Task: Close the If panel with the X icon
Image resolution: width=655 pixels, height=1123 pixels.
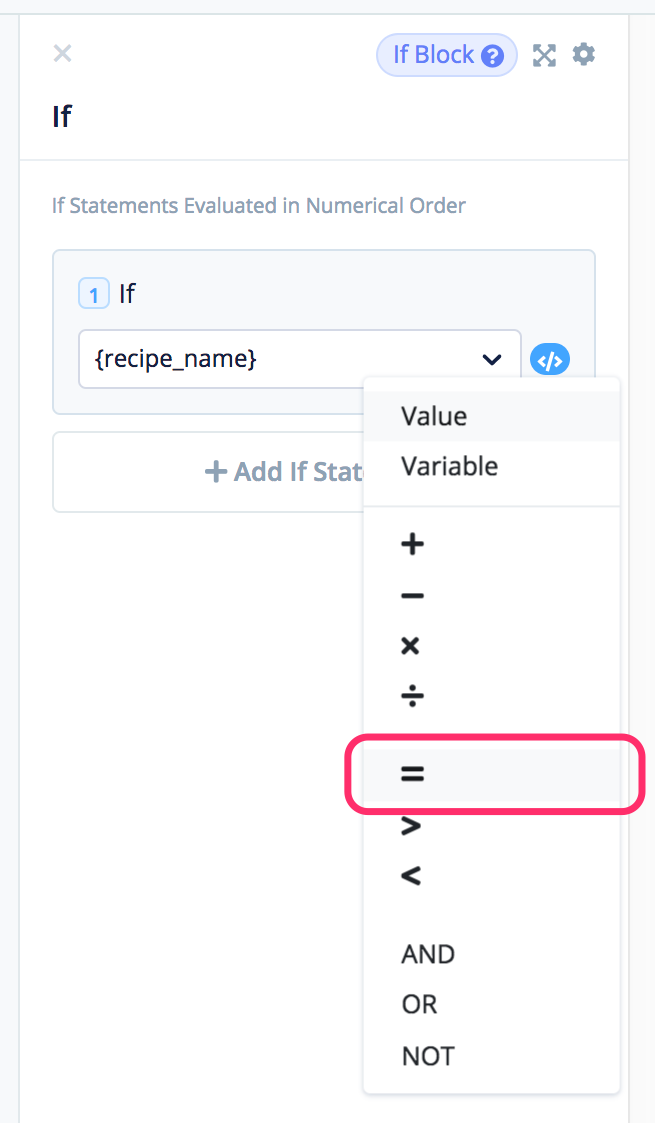Action: point(62,53)
